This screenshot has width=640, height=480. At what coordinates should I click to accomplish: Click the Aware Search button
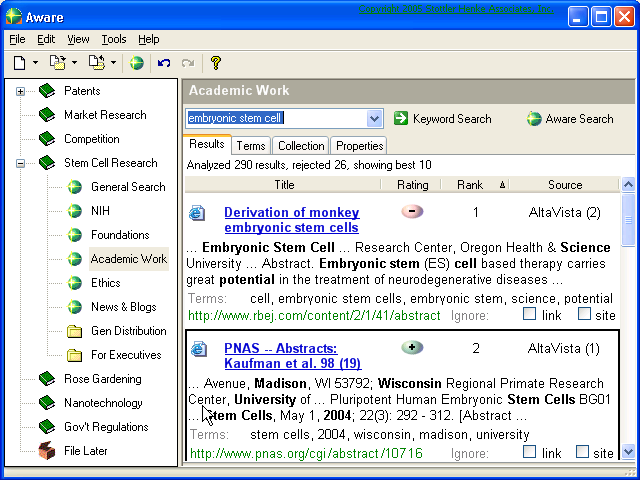pos(570,119)
